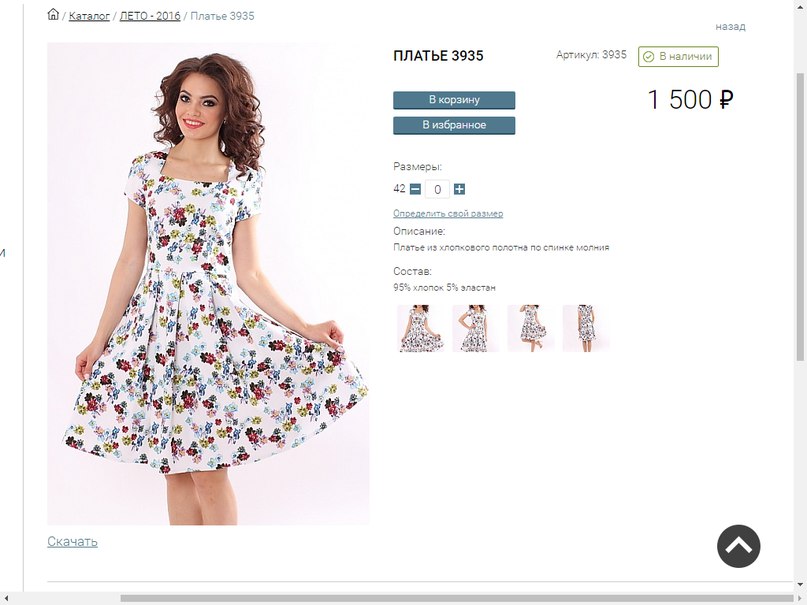Click the horizontal scrollbar left arrow
This screenshot has width=807, height=605.
click(5, 599)
